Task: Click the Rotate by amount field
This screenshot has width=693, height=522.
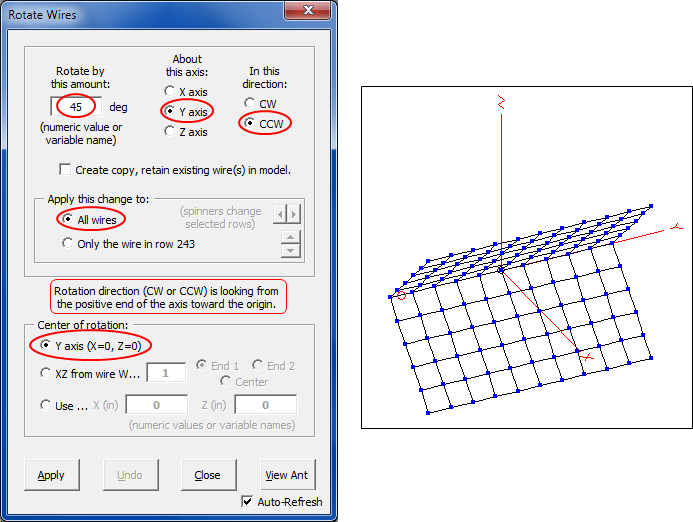Action: [x=76, y=107]
